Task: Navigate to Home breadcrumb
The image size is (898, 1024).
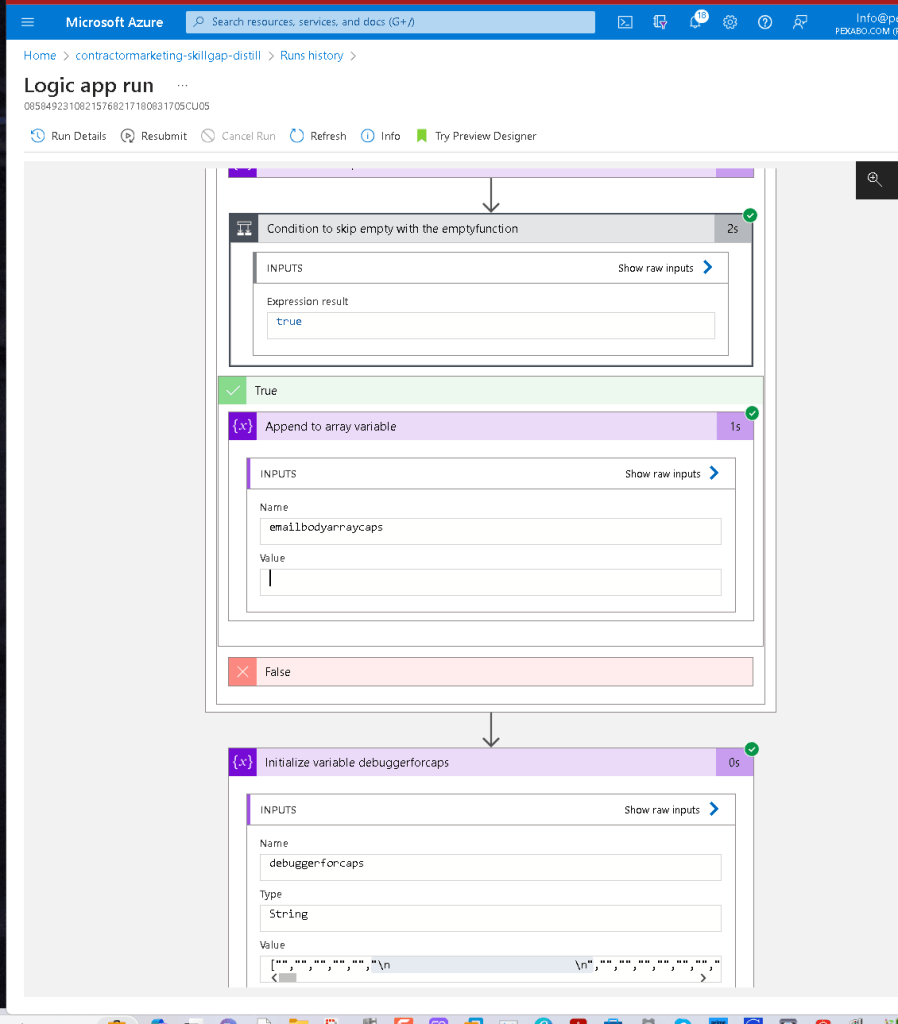Action: [40, 56]
